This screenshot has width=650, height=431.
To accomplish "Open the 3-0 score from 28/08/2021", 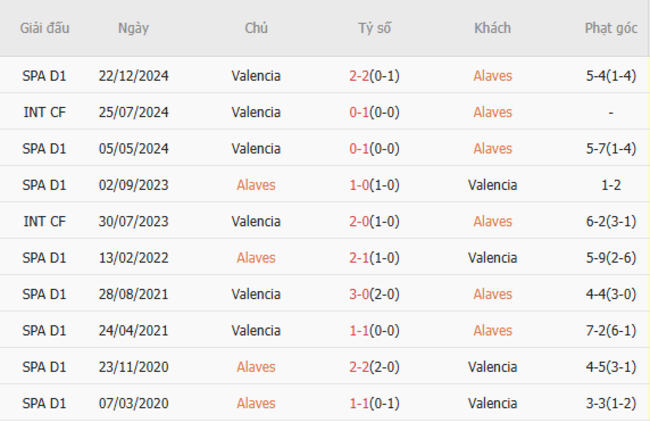I will point(359,294).
